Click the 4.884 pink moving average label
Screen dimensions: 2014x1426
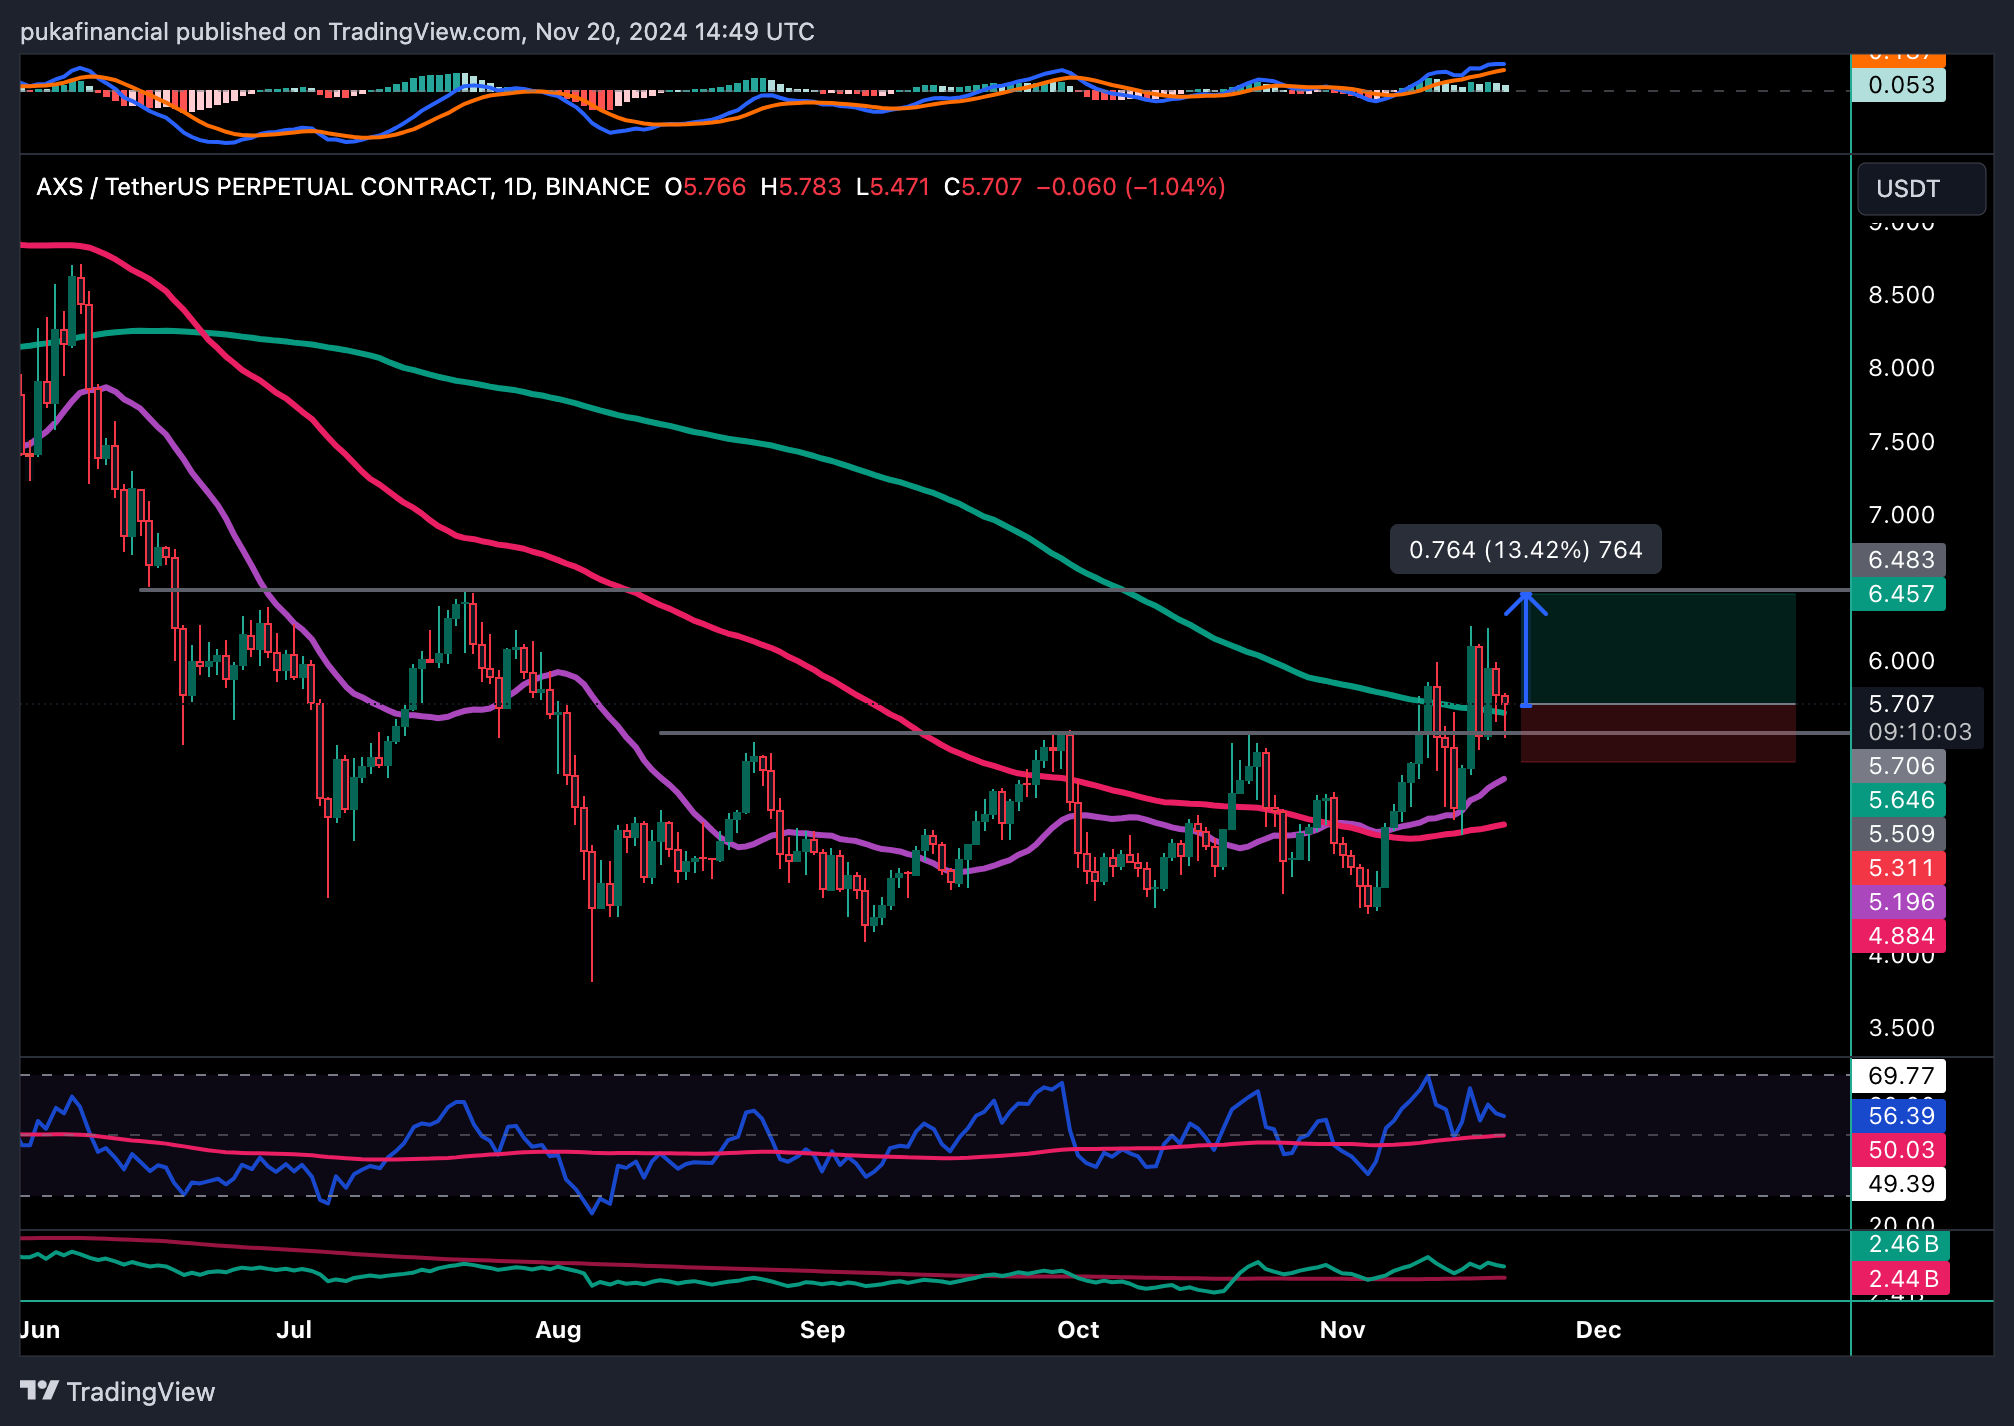point(1898,936)
